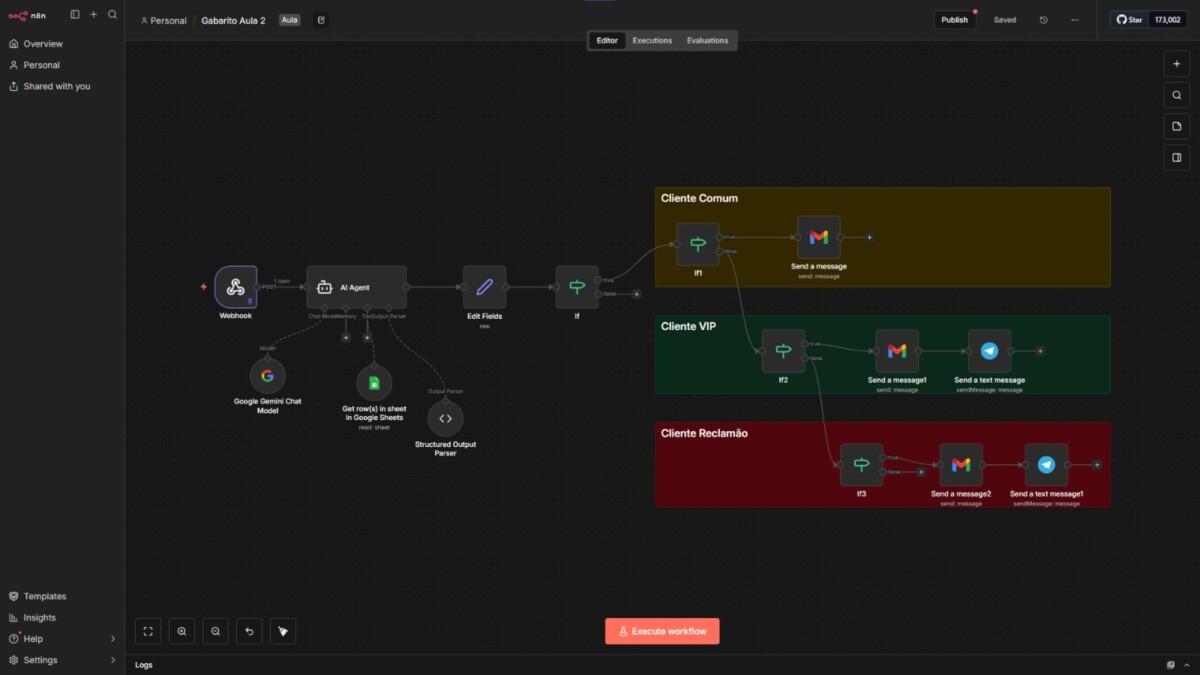Switch to the Executions tab
Screen dimensions: 1200x675
[652, 41]
